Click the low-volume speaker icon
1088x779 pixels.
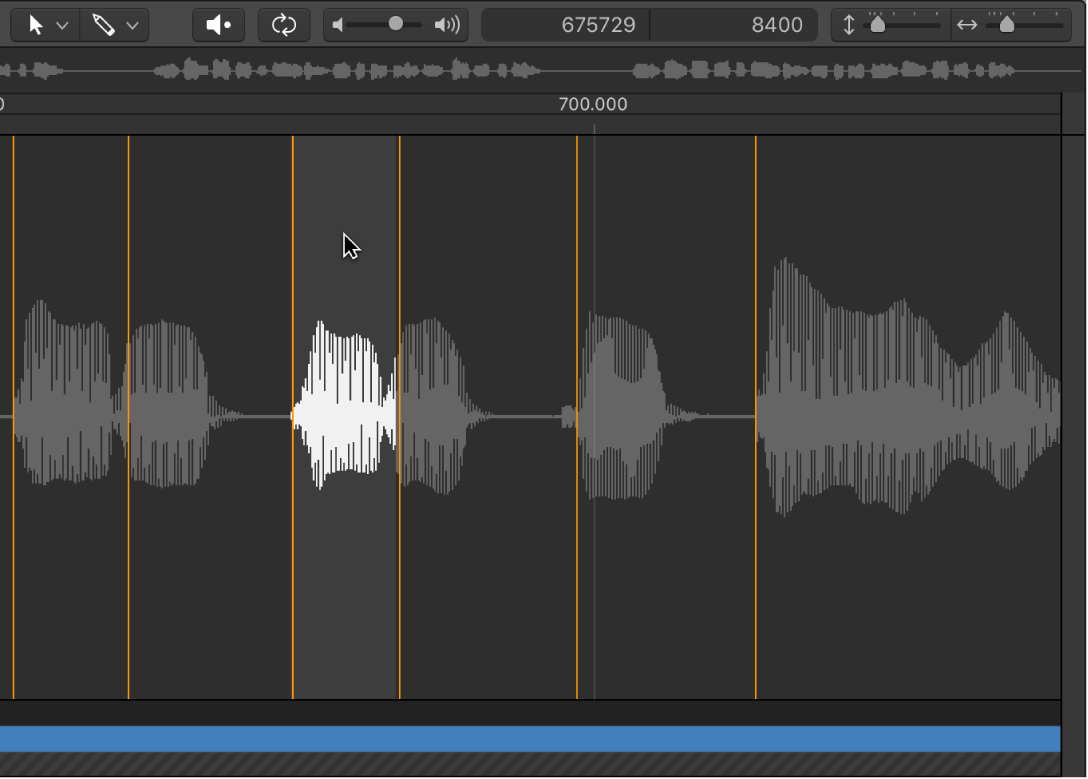[x=339, y=25]
